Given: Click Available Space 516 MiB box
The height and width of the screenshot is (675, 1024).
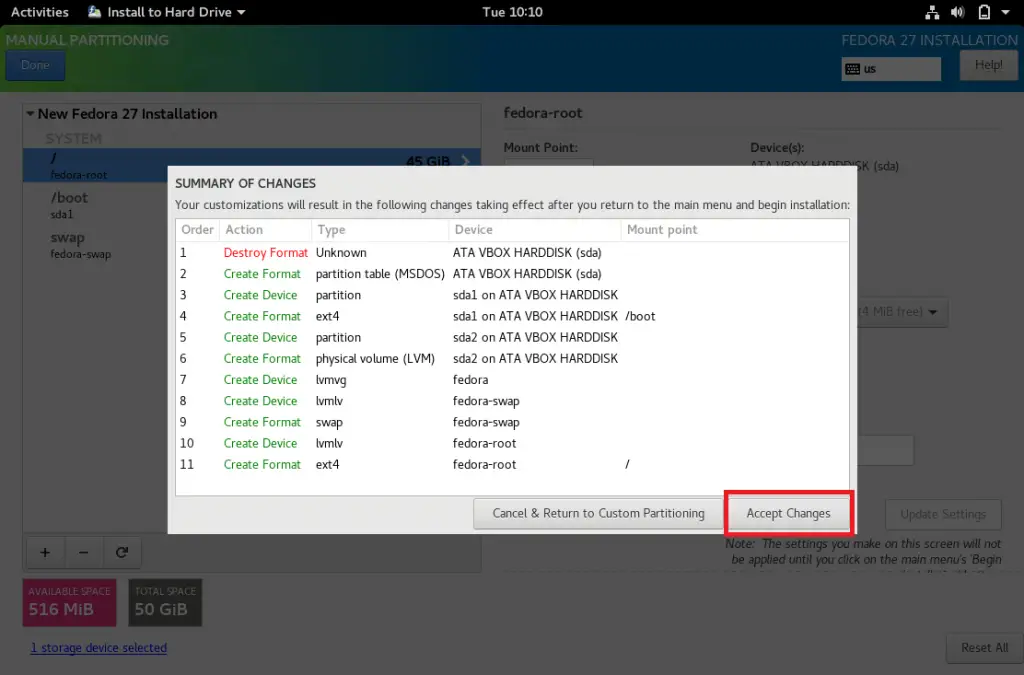Looking at the screenshot, I should (x=70, y=602).
